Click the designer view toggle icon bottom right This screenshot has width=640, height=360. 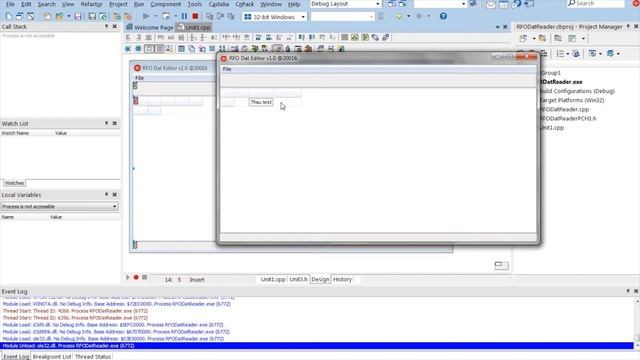501,265
